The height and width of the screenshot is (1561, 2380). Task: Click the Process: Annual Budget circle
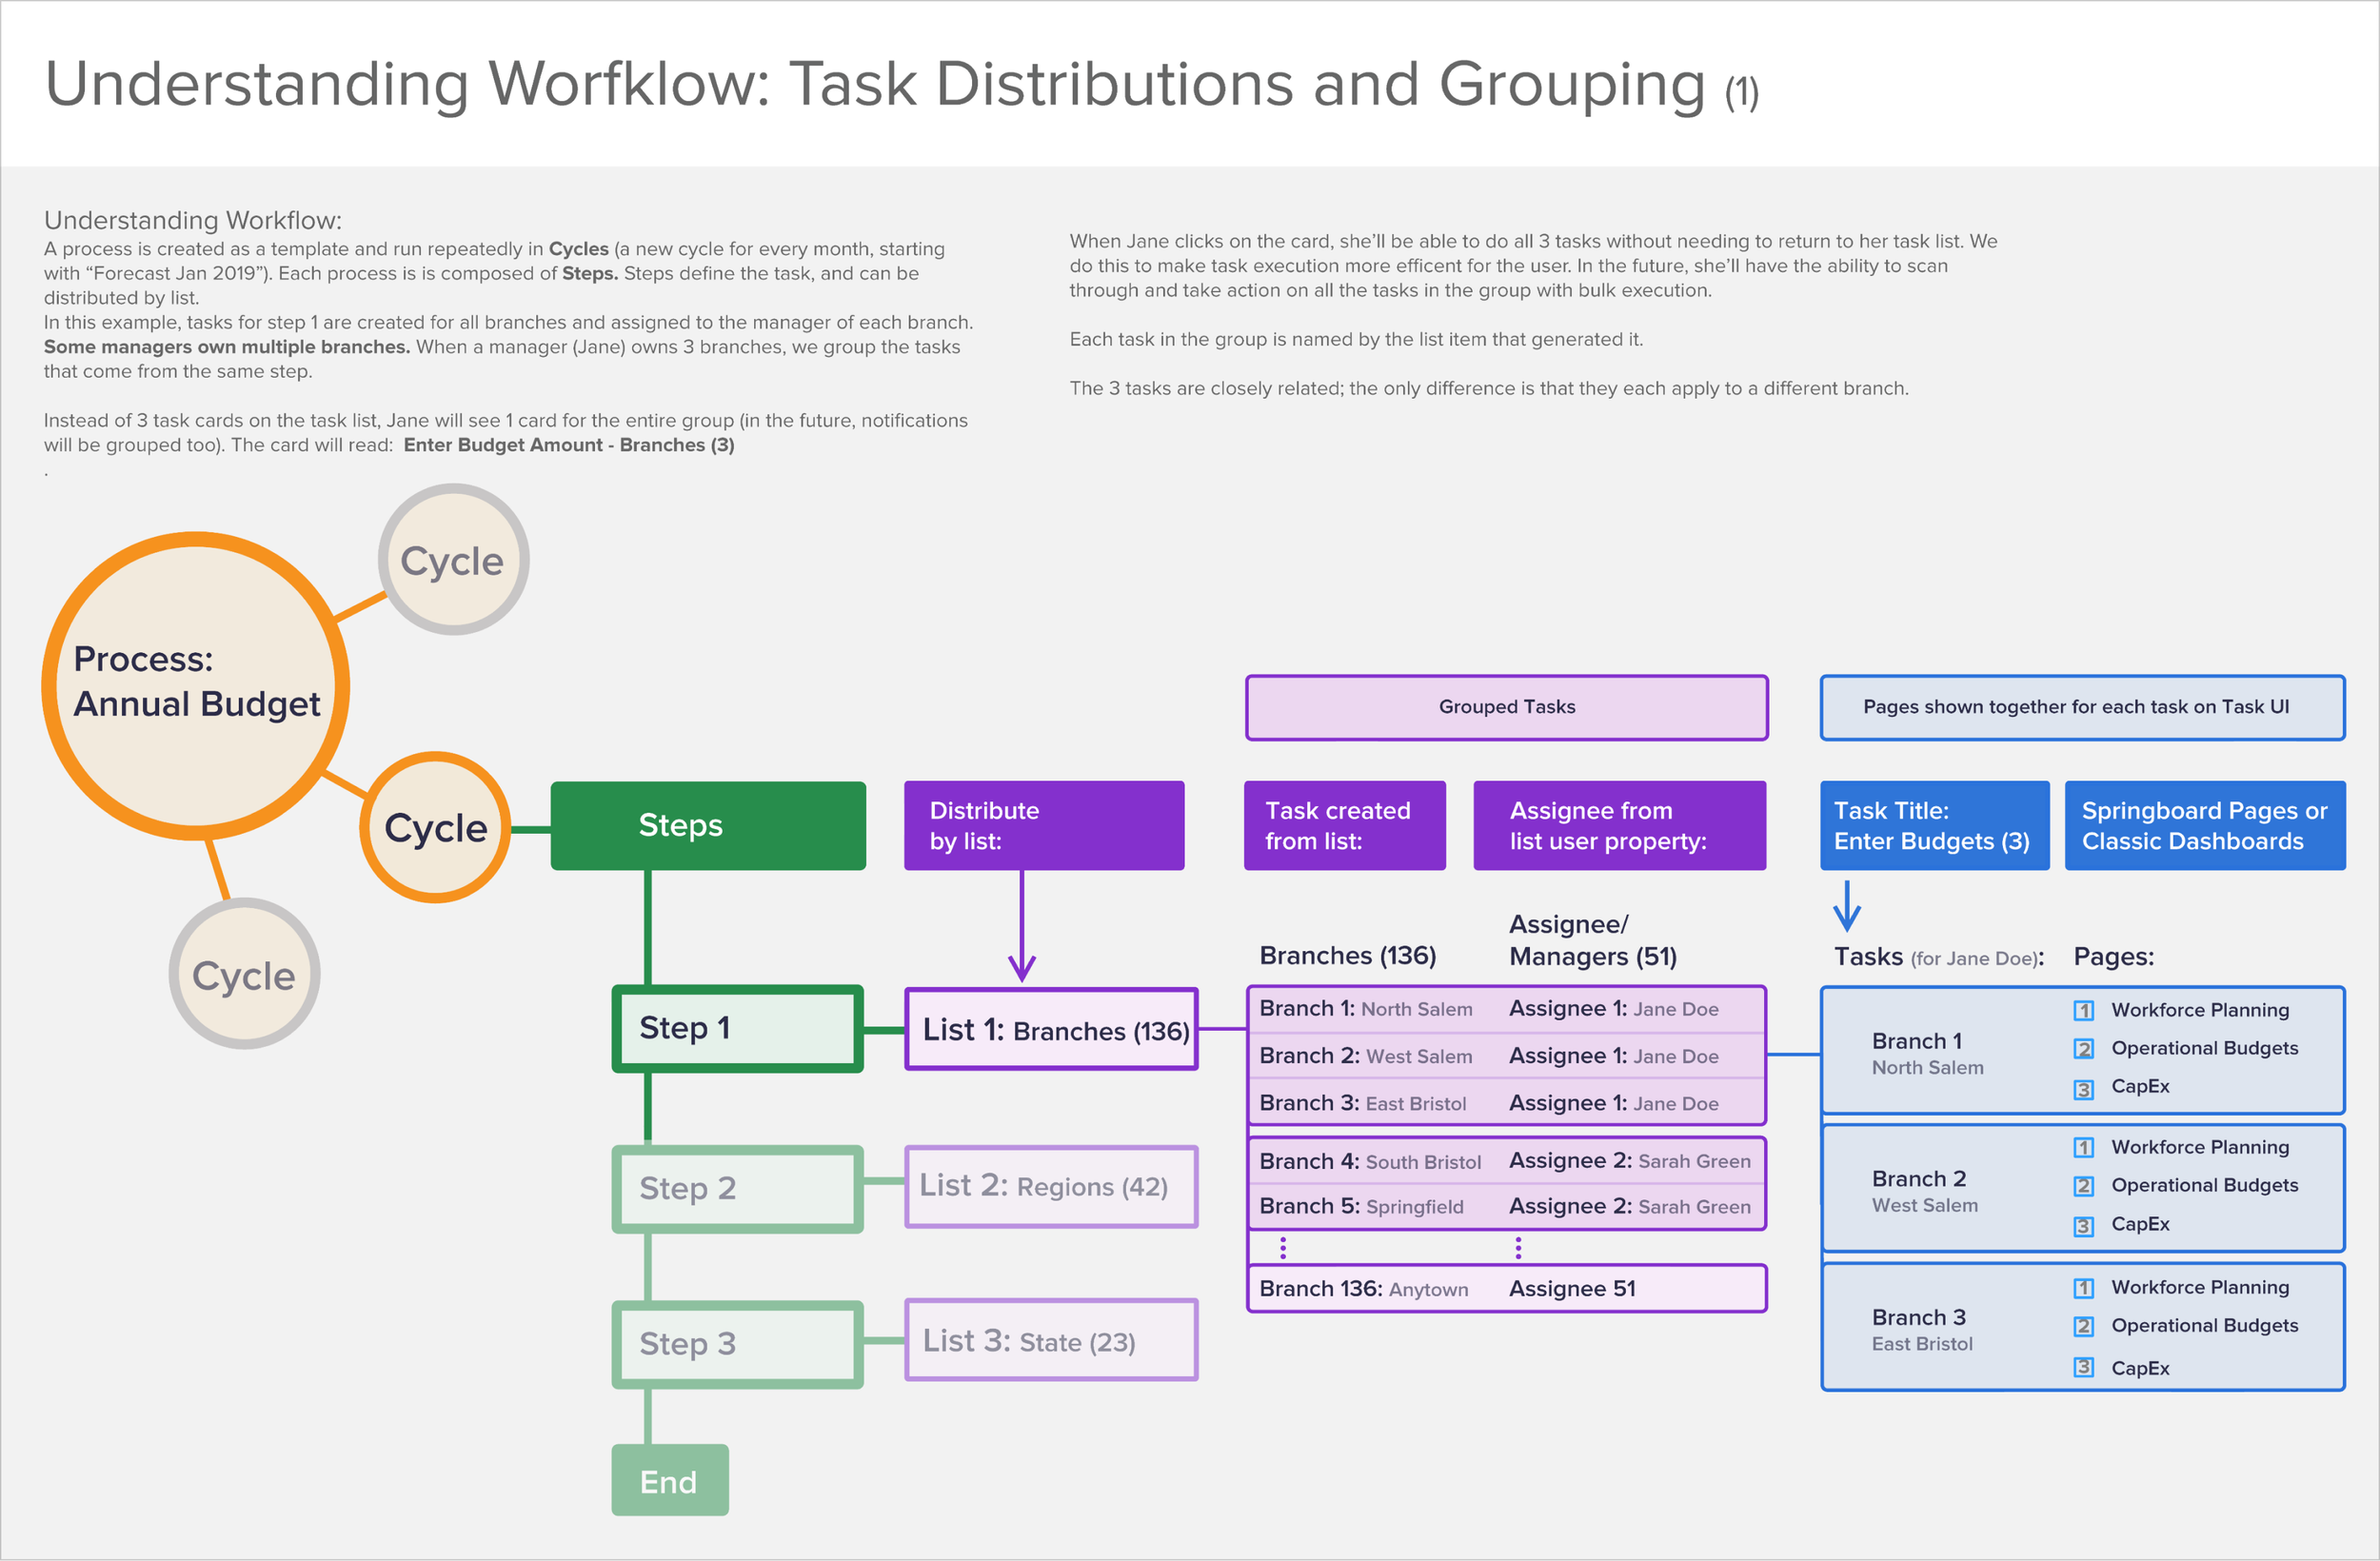[x=196, y=684]
